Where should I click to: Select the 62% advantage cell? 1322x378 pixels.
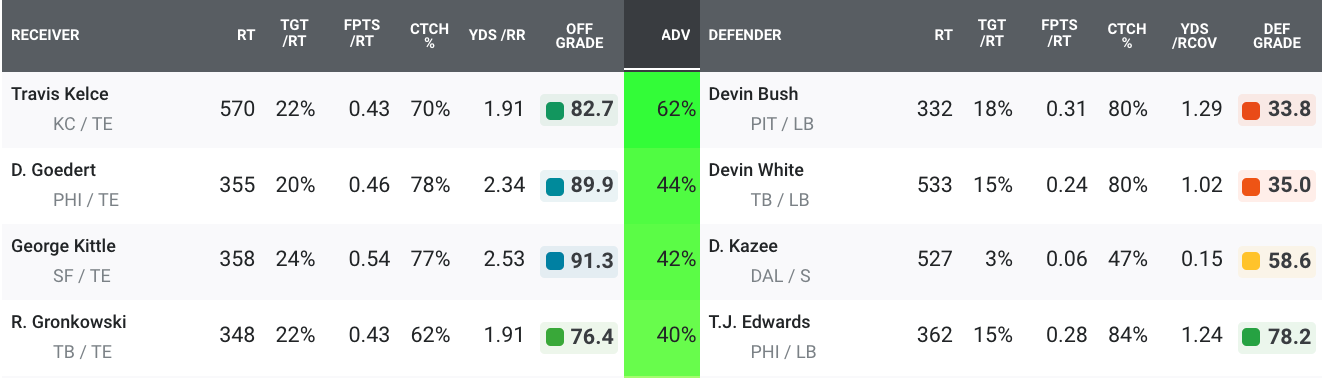[x=662, y=109]
